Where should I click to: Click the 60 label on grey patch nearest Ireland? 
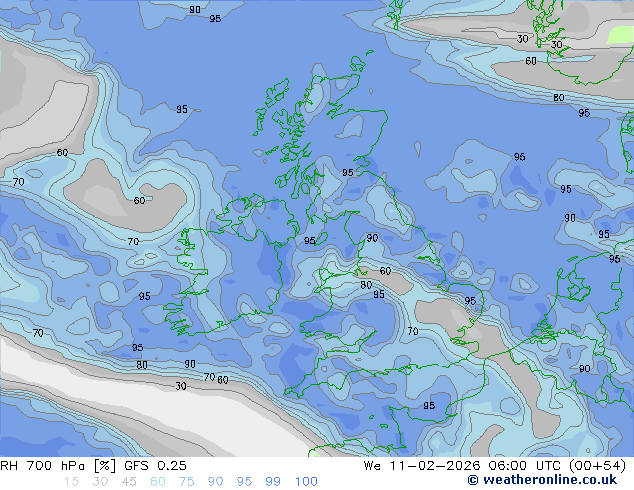click(139, 201)
